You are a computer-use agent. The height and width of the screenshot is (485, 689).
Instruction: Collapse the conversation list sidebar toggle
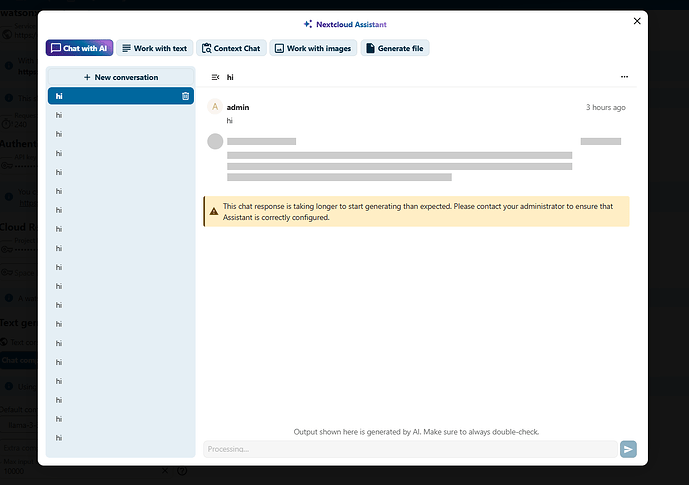coord(215,77)
